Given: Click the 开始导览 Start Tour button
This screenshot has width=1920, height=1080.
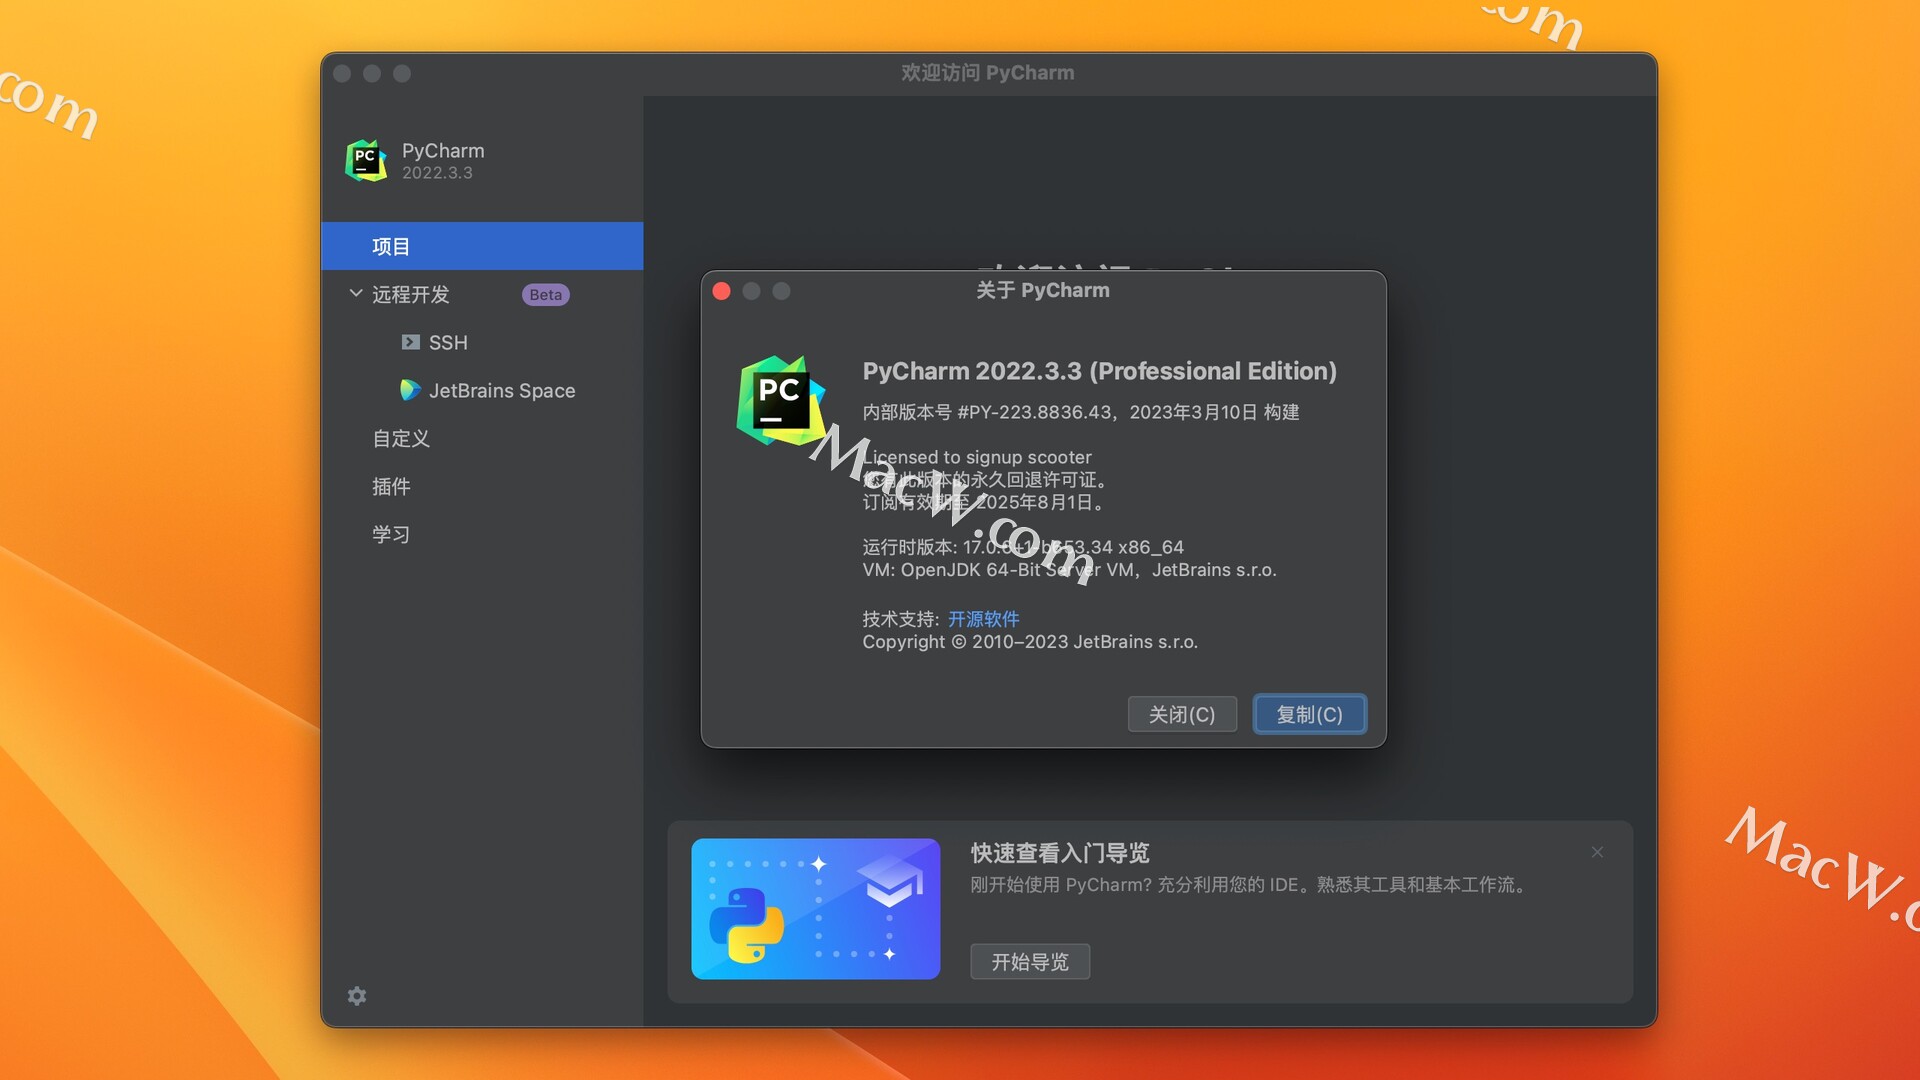Looking at the screenshot, I should point(1031,959).
